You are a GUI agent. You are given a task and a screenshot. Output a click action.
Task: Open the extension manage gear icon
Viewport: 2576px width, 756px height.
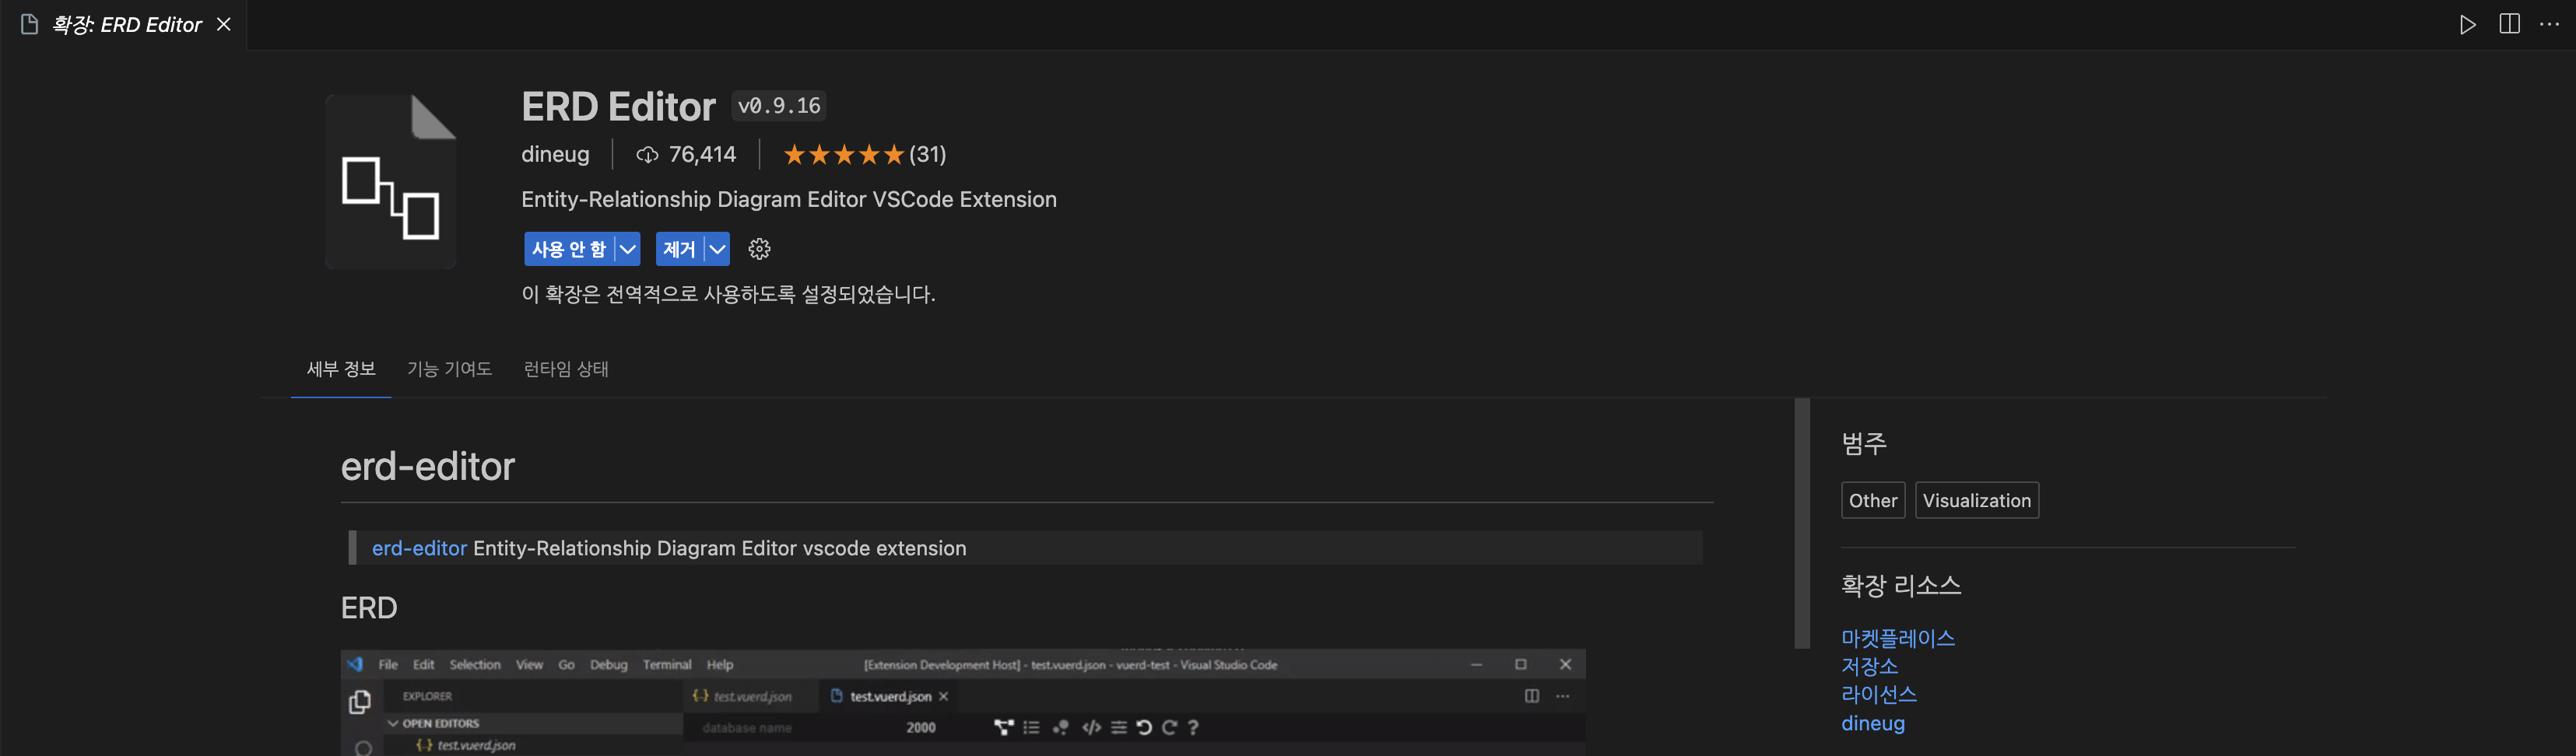(759, 249)
